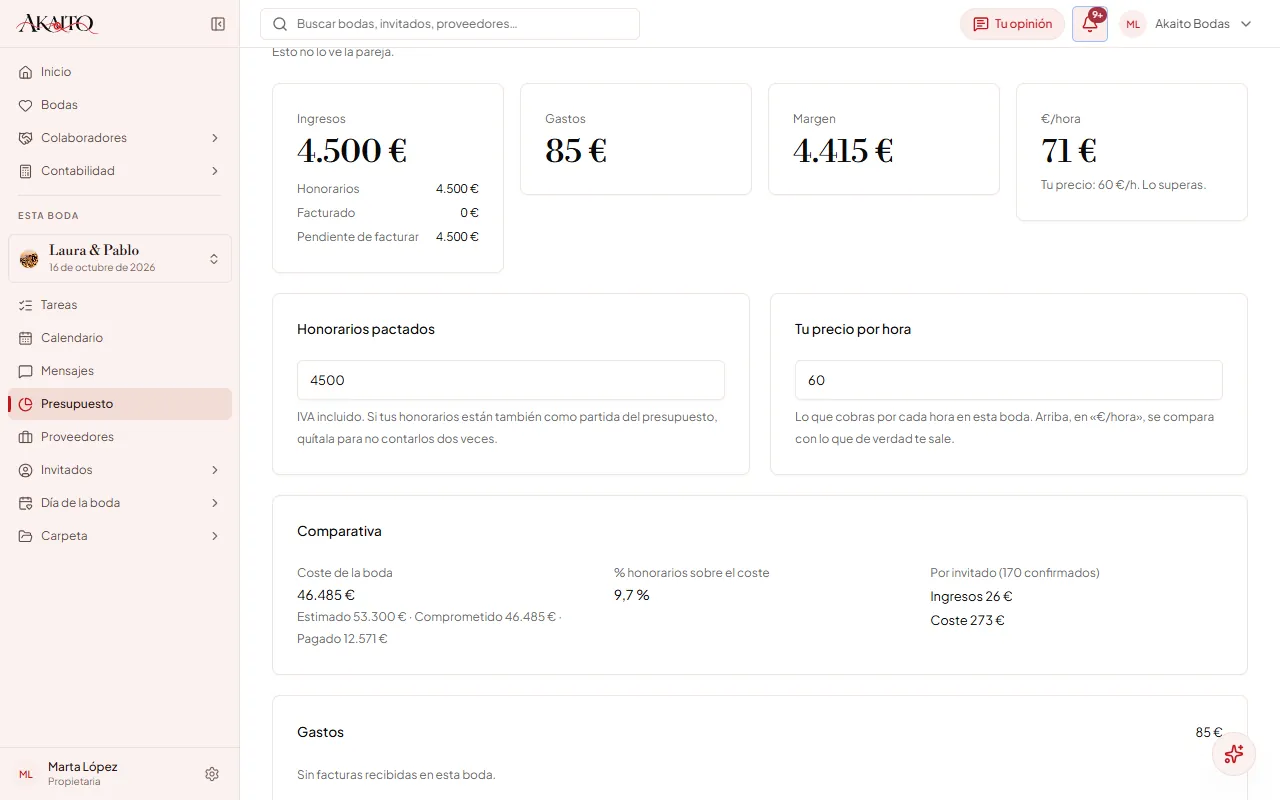
Task: Click the search bar for bodas, invitados
Action: point(450,24)
